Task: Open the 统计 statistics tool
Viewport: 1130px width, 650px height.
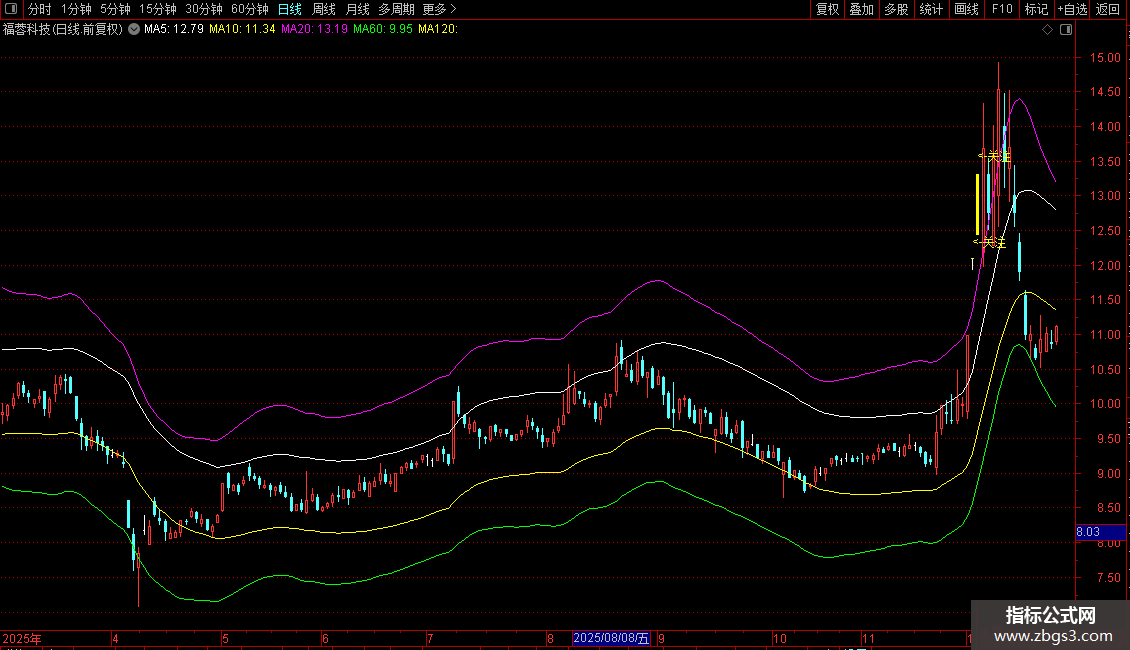Action: coord(931,9)
